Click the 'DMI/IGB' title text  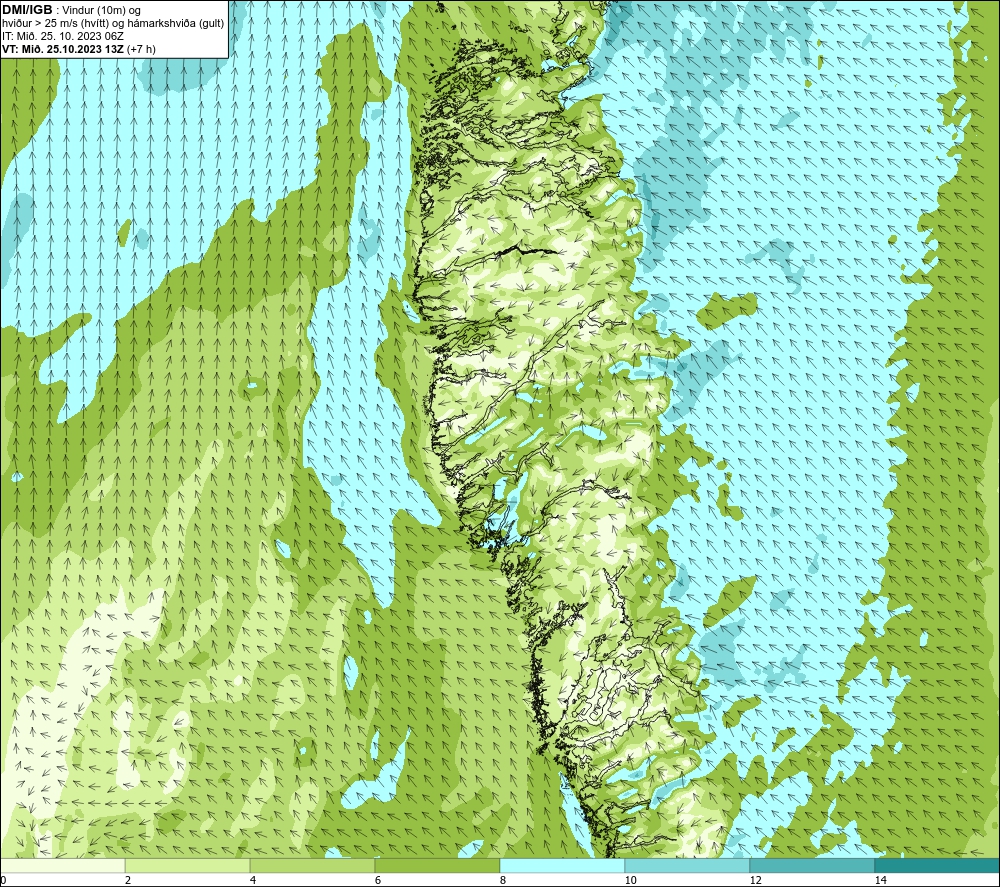[27, 10]
